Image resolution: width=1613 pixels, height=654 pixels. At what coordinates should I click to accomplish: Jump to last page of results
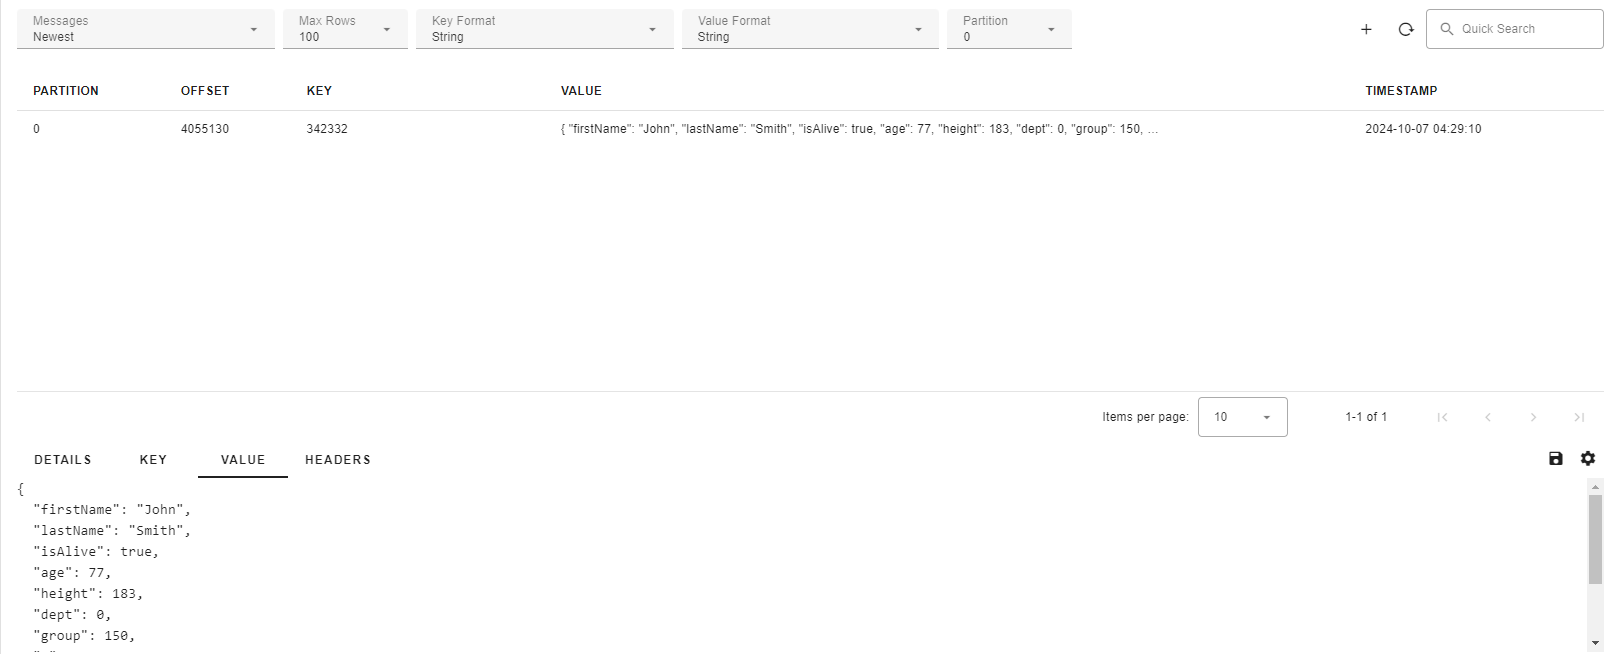[1579, 417]
